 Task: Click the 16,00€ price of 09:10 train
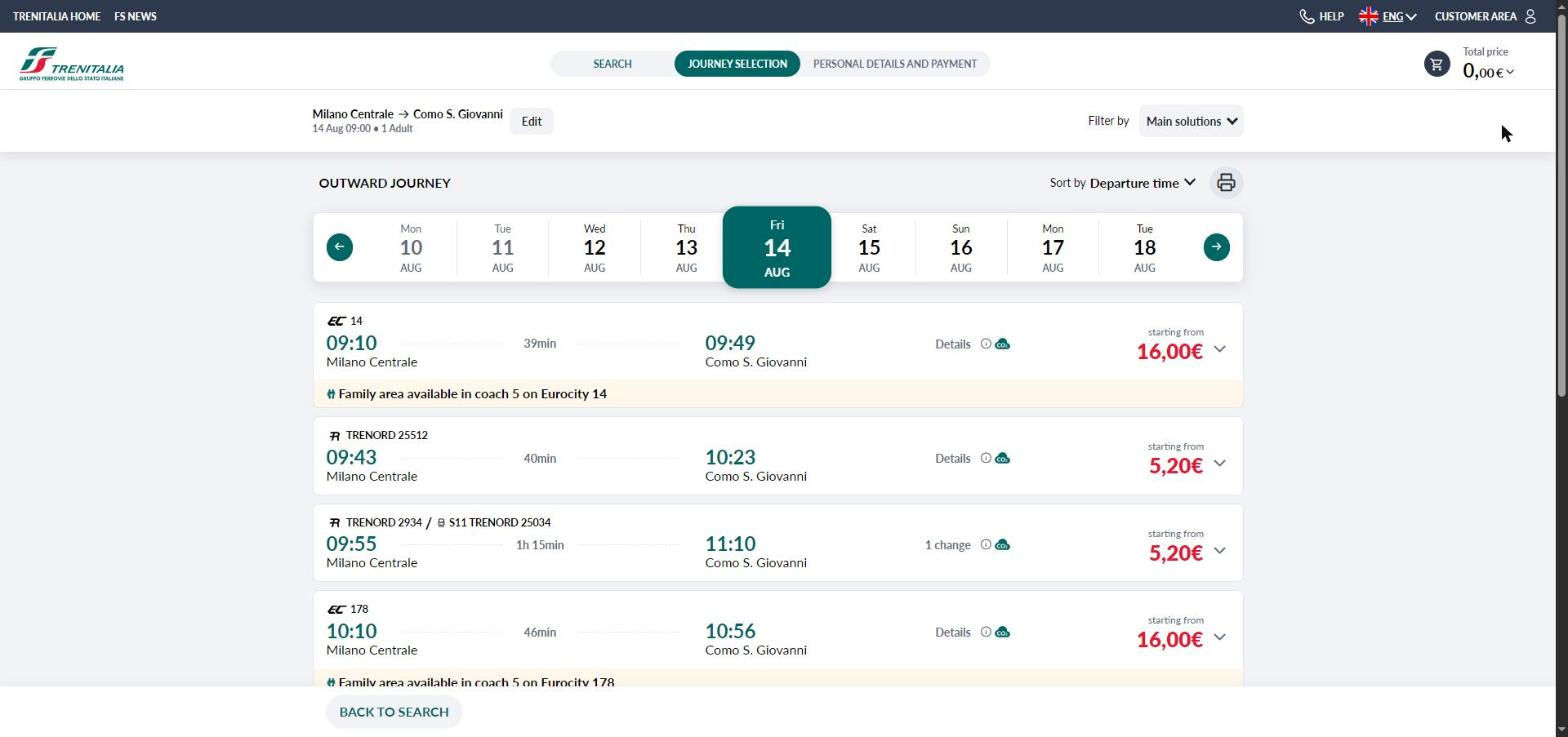pos(1169,351)
